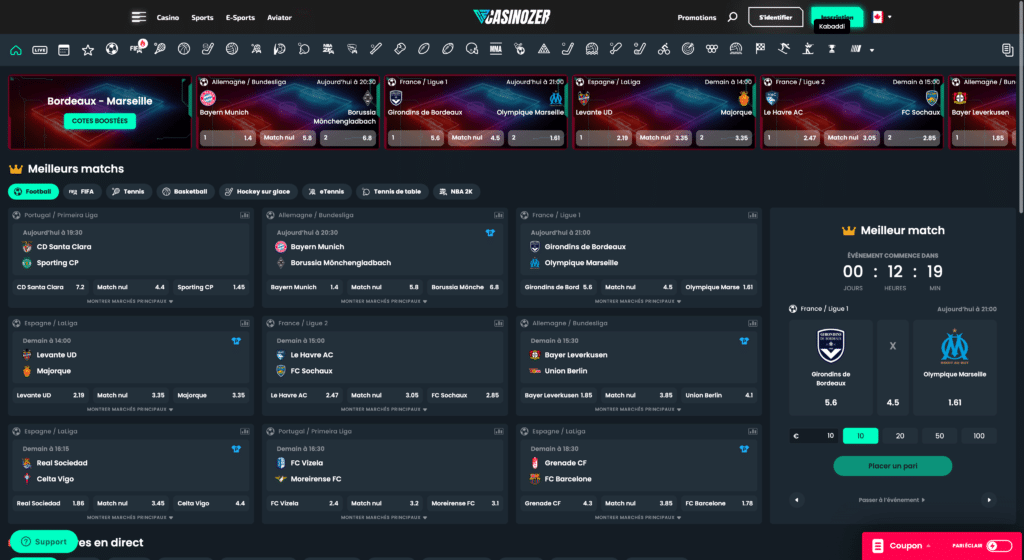
Task: Open statistics icon on CD Santa Clara card
Action: [x=244, y=215]
